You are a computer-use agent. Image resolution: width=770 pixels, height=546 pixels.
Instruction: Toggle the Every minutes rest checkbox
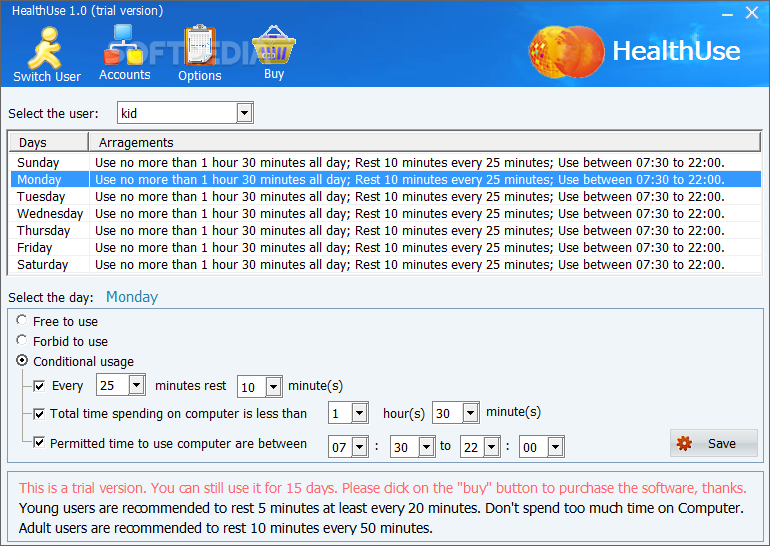tap(39, 386)
